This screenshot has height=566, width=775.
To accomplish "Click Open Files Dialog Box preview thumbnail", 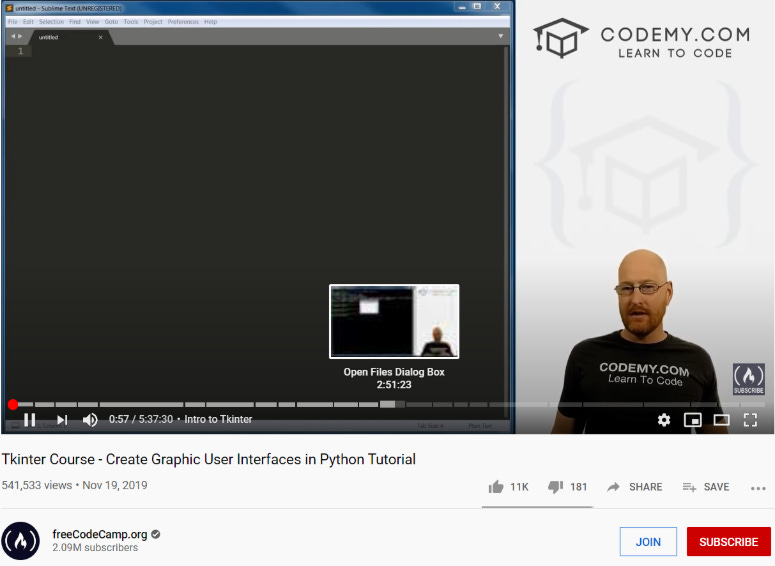I will click(394, 321).
